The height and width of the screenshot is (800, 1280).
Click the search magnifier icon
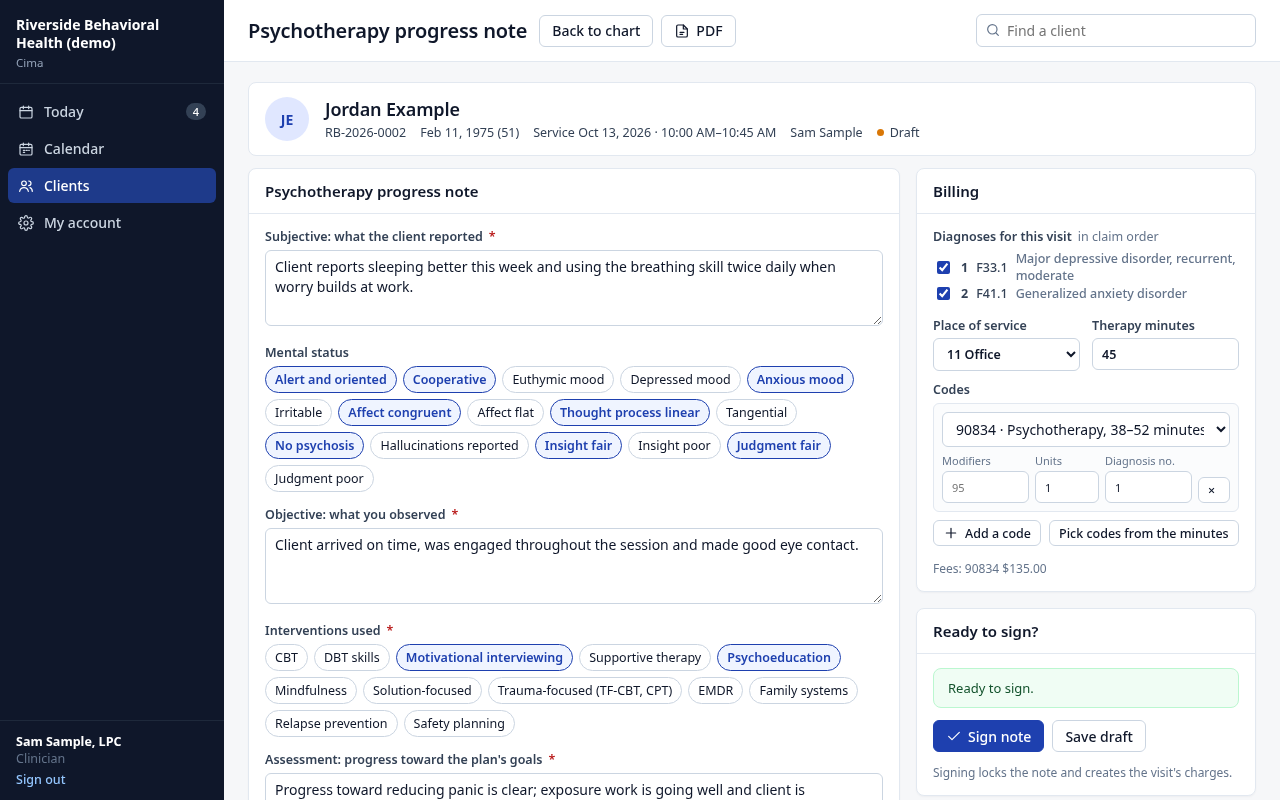(x=993, y=30)
